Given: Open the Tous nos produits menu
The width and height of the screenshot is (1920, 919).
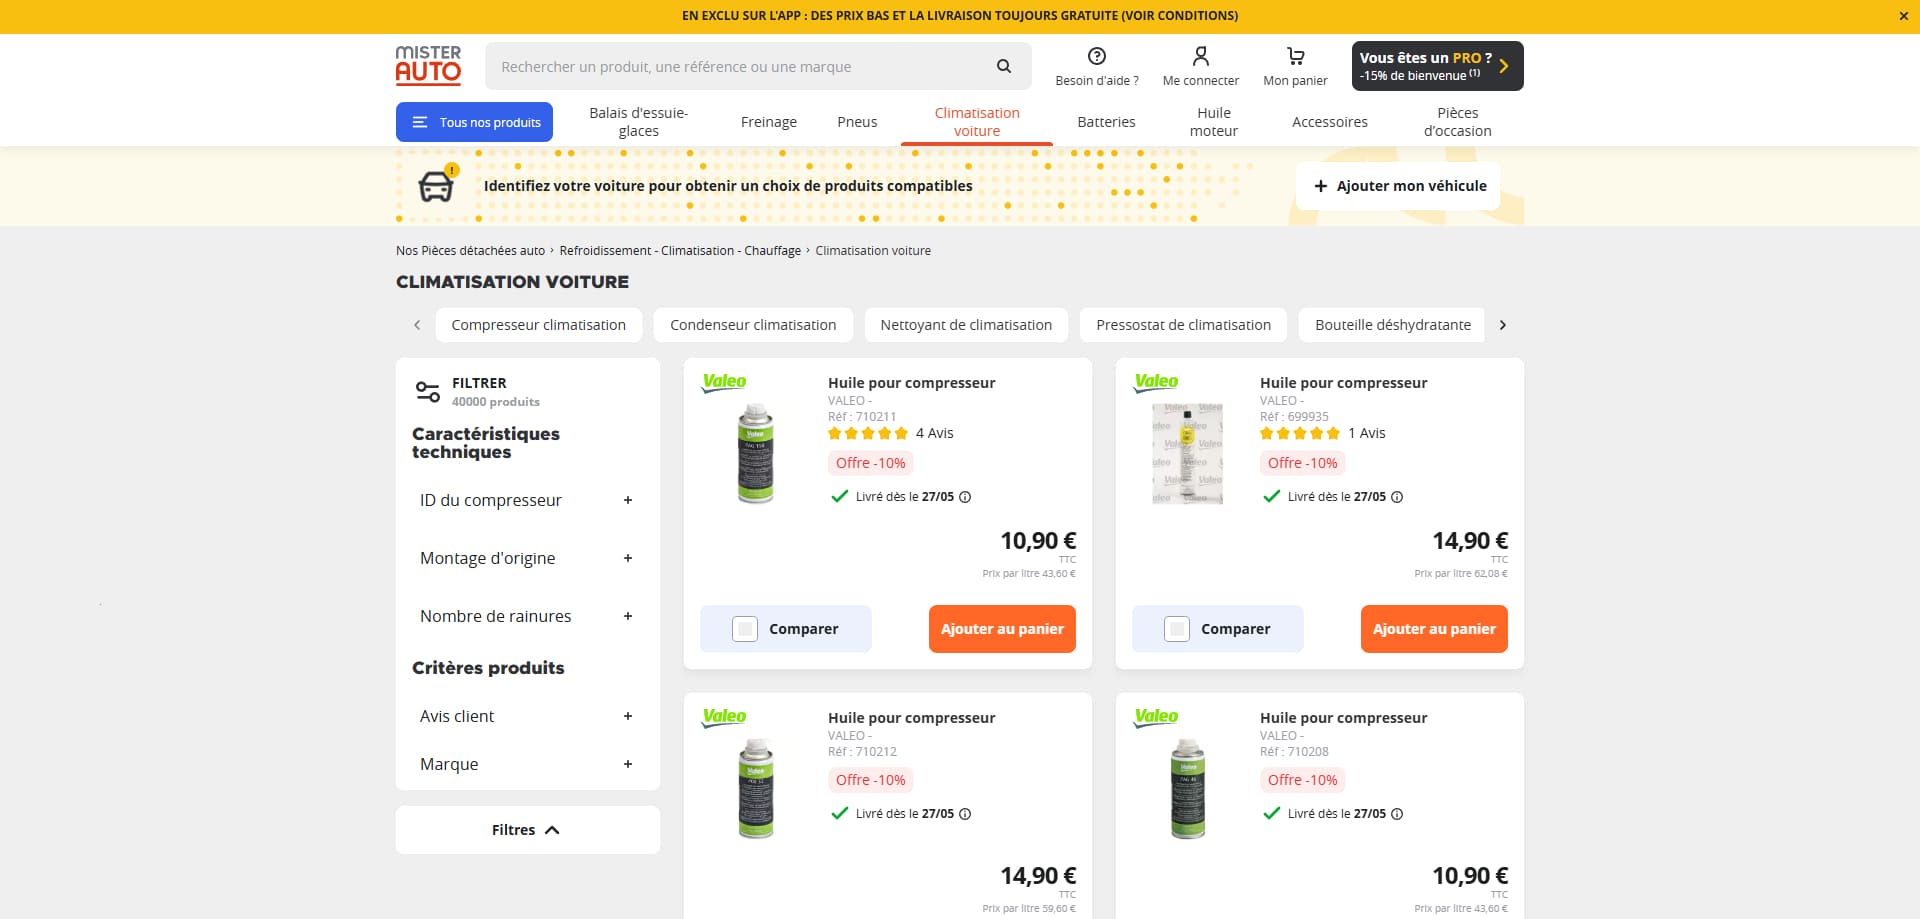Looking at the screenshot, I should [x=474, y=122].
